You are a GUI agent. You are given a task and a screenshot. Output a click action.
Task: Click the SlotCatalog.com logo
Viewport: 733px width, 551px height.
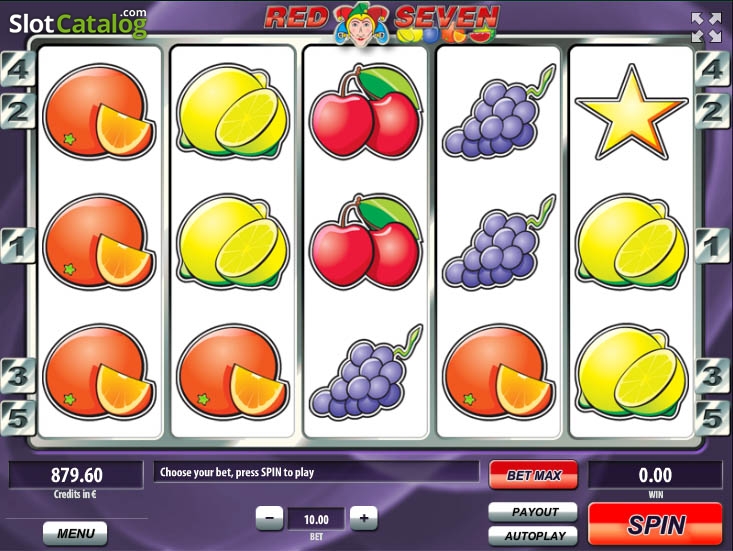pos(78,23)
